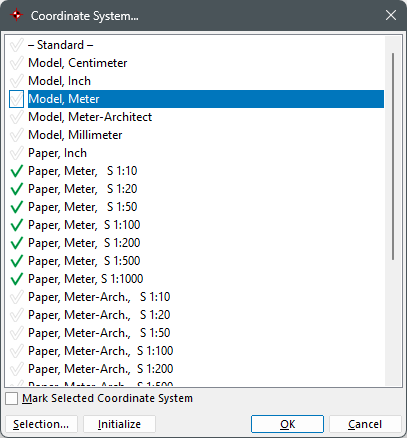Click the checkmark icon next to Paper, Meter S 1:1000
The height and width of the screenshot is (438, 407).
click(16, 279)
